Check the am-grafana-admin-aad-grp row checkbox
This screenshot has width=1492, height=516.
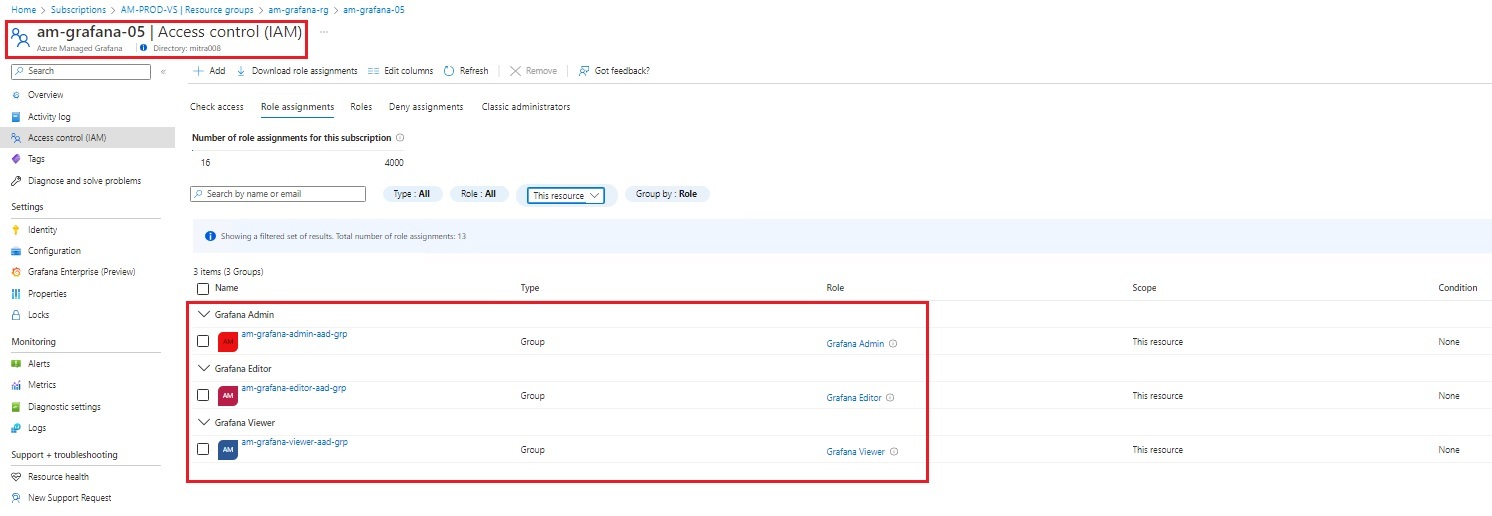pos(203,341)
